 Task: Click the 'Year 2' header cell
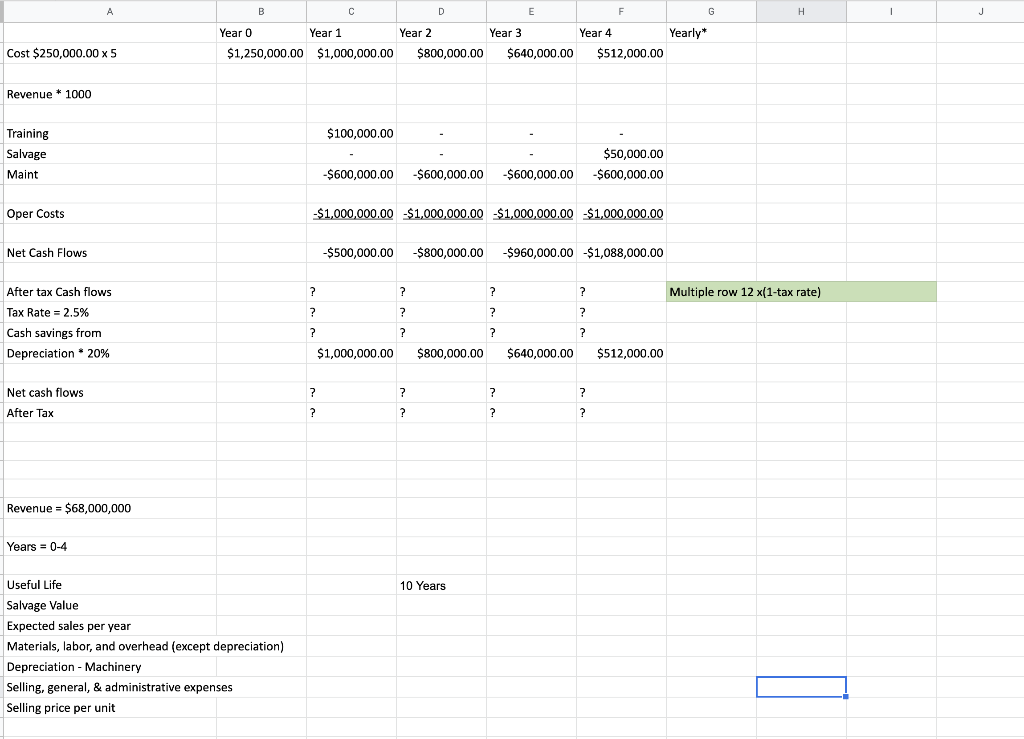point(441,33)
